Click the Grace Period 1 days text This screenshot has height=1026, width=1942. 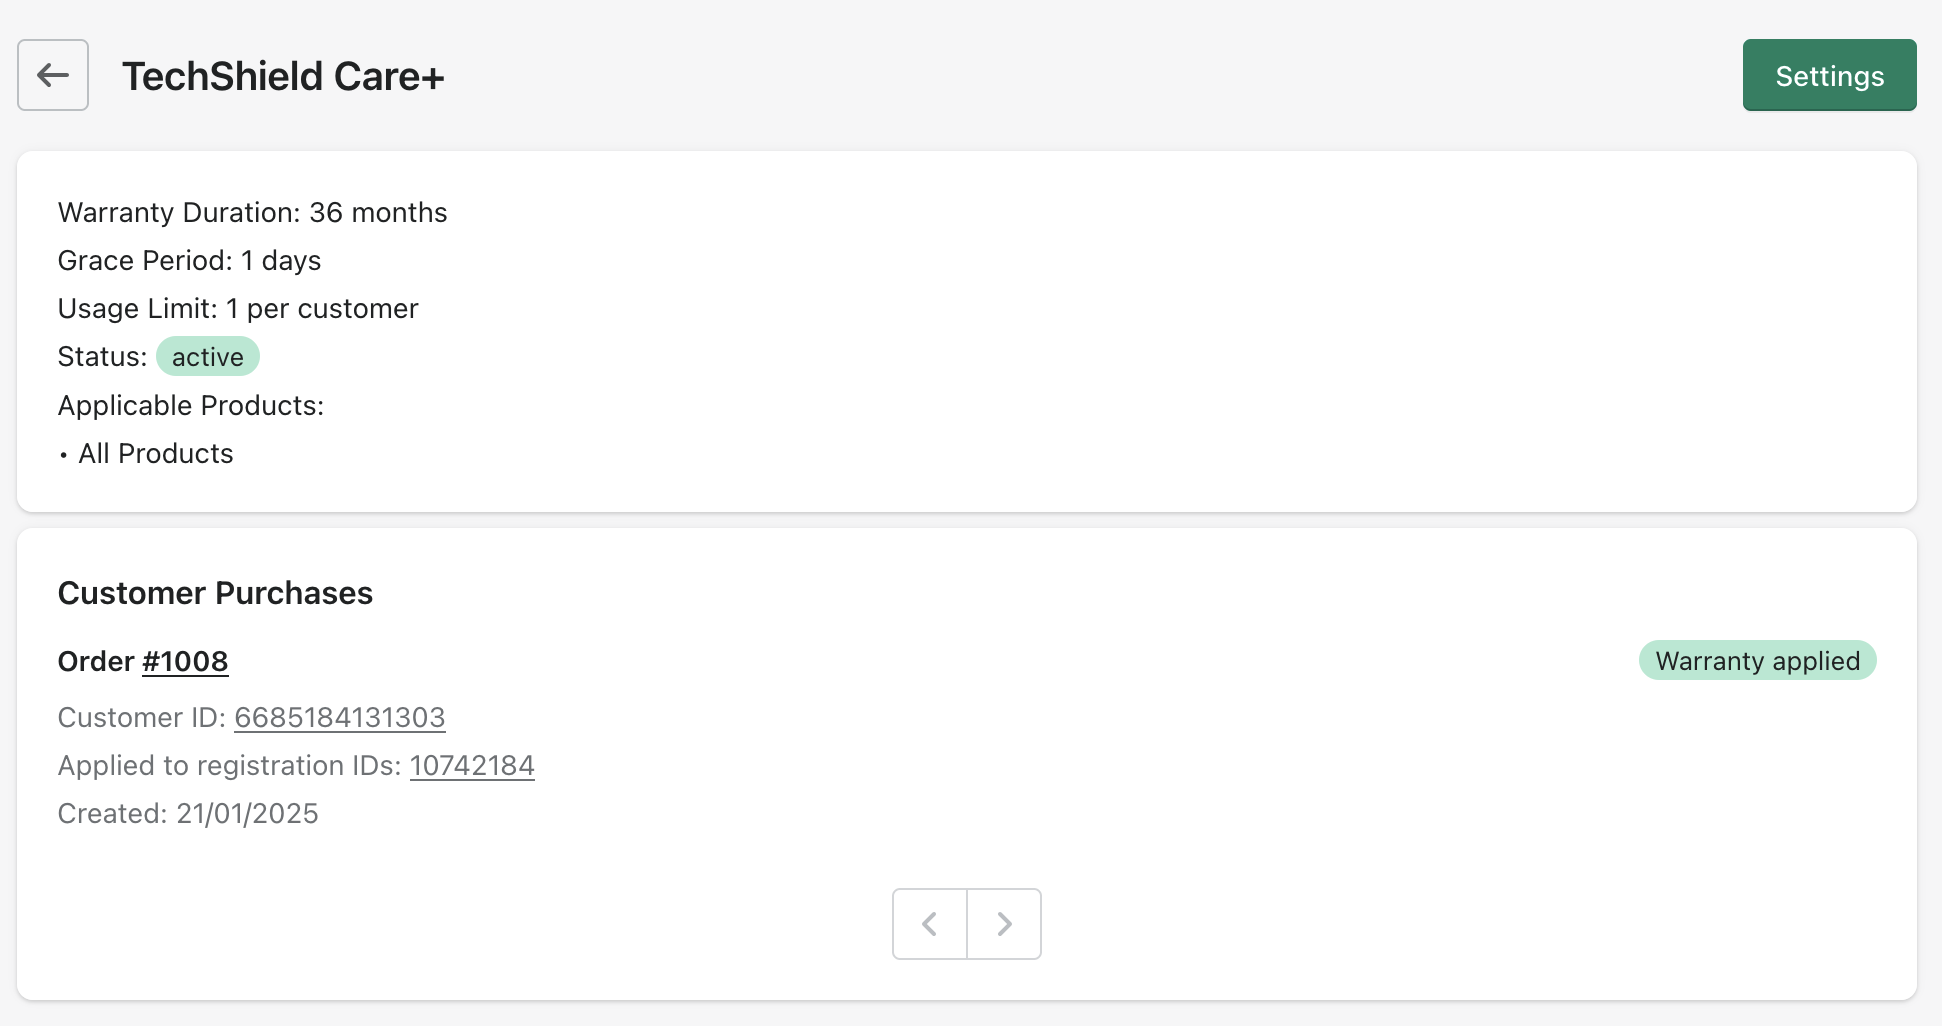[189, 260]
